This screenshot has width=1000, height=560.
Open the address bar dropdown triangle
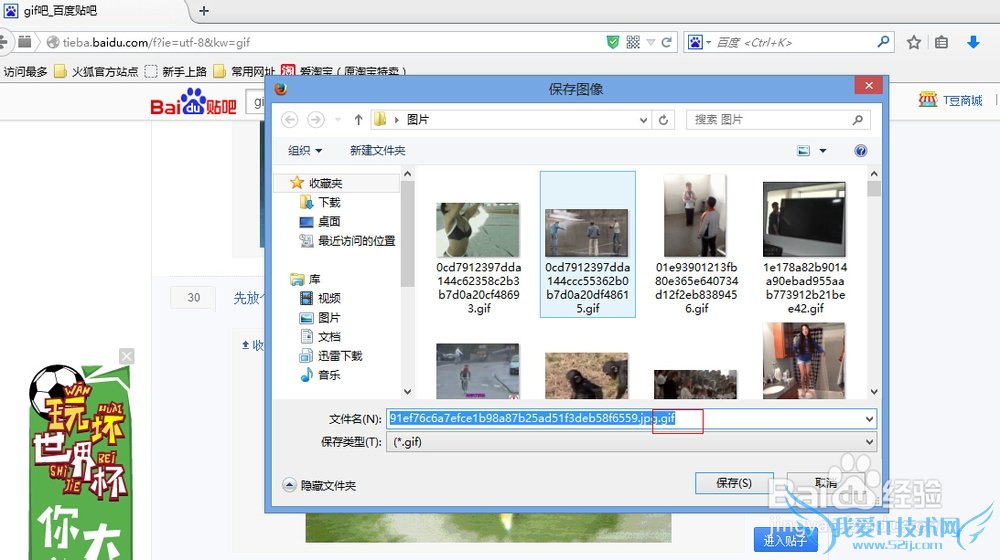tap(651, 42)
